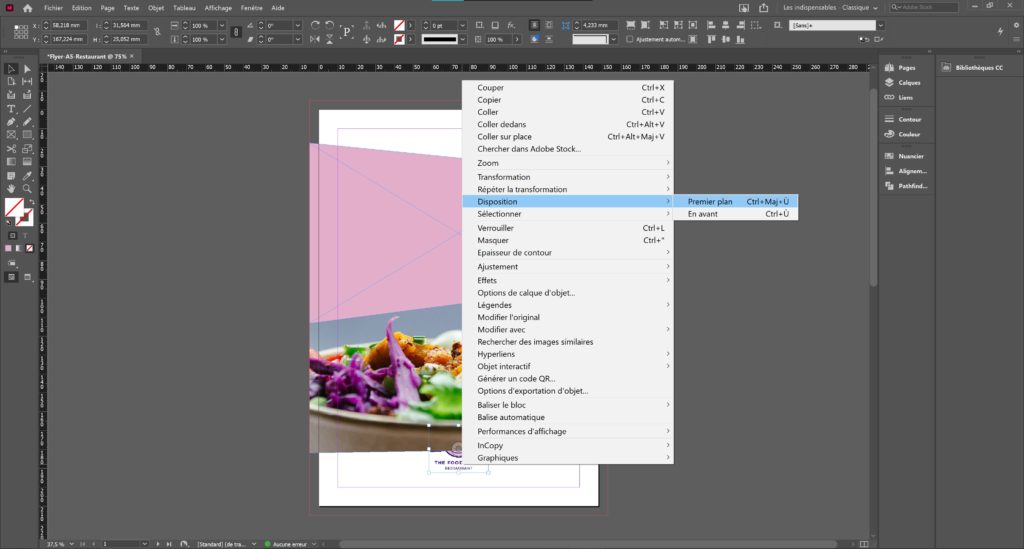Select the Scissors tool
Image resolution: width=1024 pixels, height=549 pixels.
11,149
